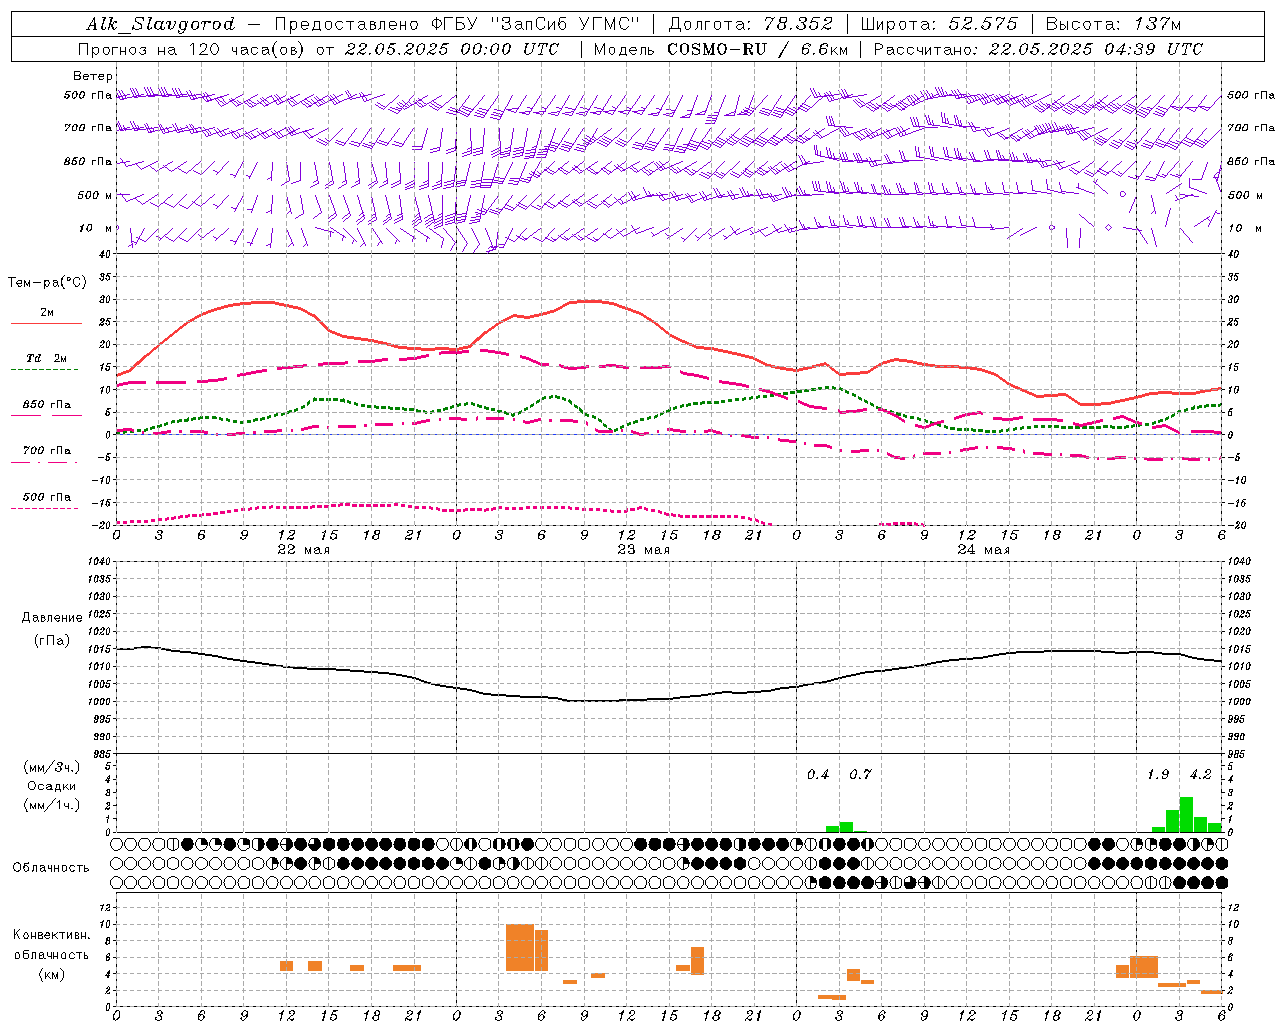Click the 22 мая date label
Image resolution: width=1280 pixels, height=1024 pixels.
(303, 550)
